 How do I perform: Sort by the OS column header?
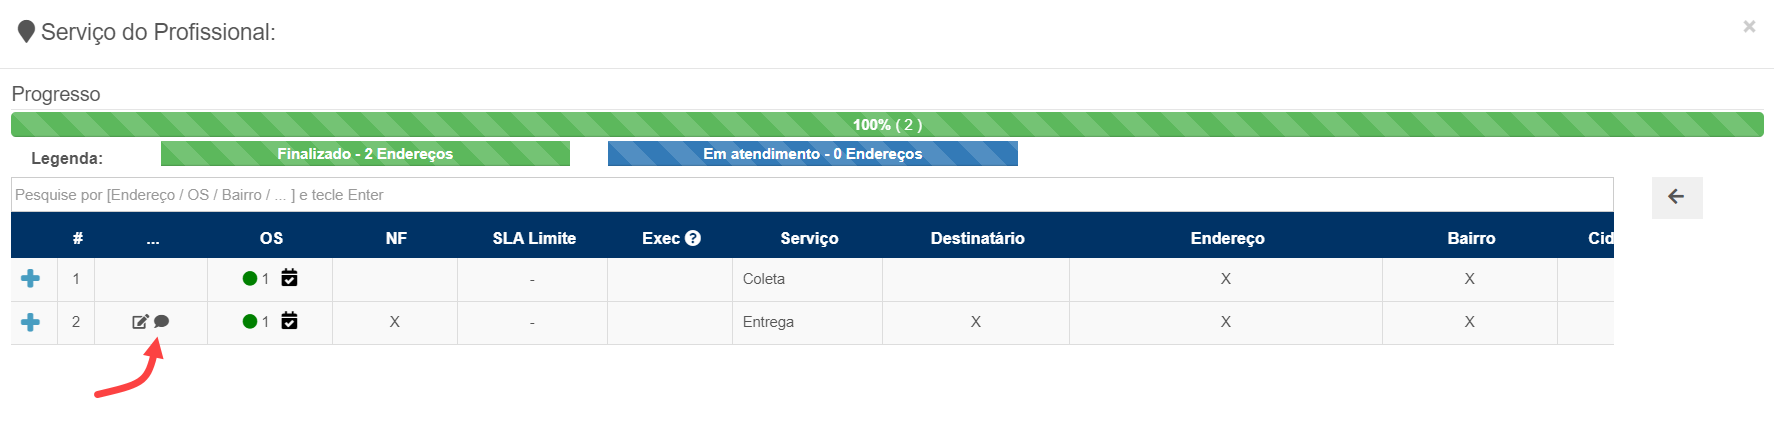(271, 238)
